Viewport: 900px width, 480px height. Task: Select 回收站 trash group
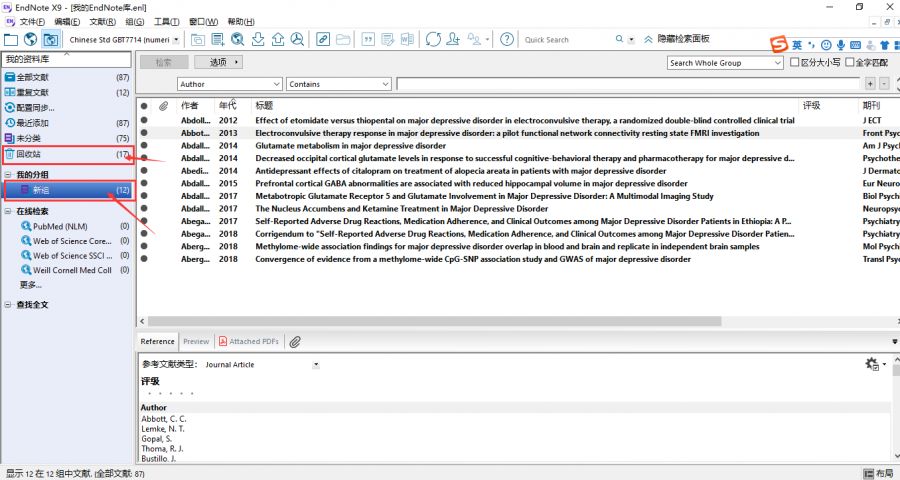pos(67,154)
